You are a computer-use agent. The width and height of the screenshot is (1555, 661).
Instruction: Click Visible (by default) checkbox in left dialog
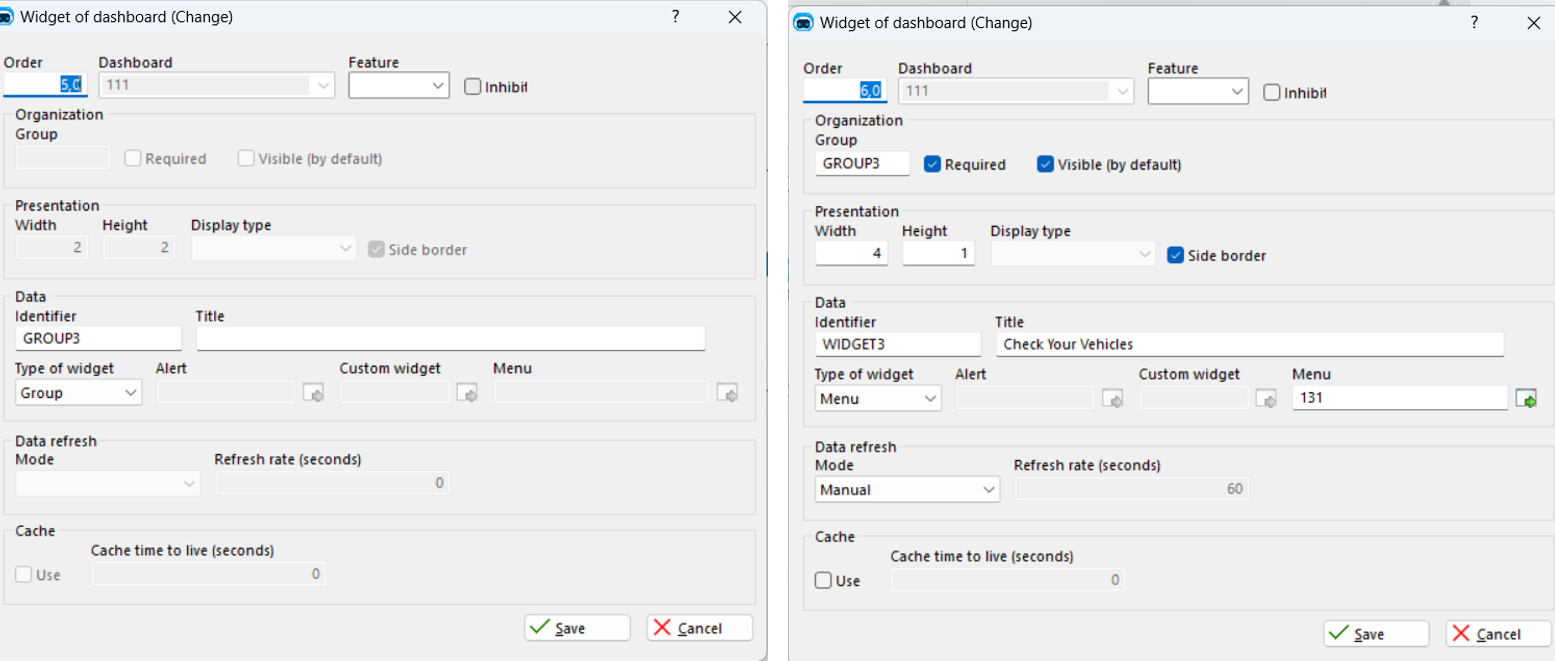click(245, 158)
